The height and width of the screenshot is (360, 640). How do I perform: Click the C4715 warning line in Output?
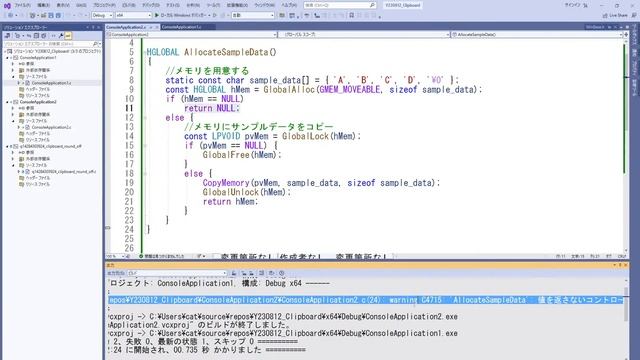point(366,300)
